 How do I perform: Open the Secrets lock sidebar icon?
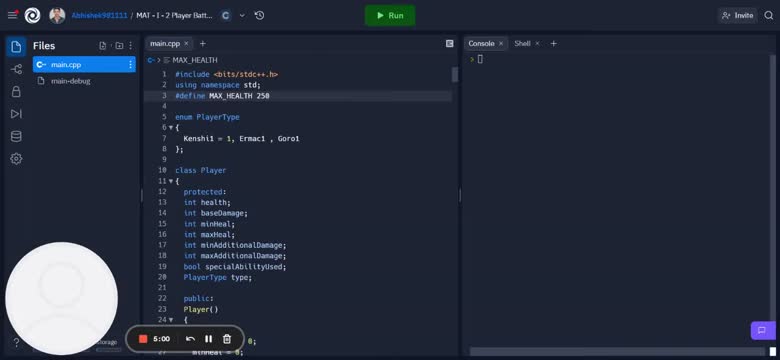coord(16,91)
